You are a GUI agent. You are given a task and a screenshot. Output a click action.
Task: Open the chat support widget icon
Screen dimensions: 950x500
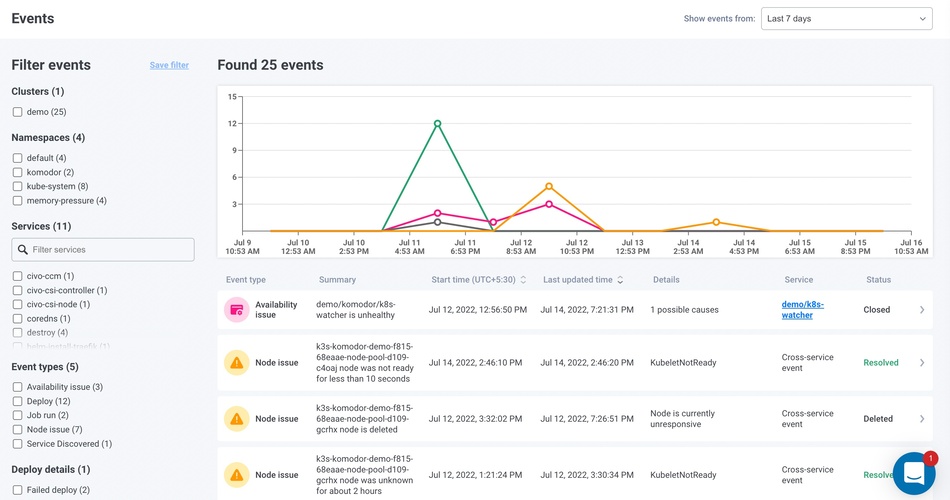914,473
